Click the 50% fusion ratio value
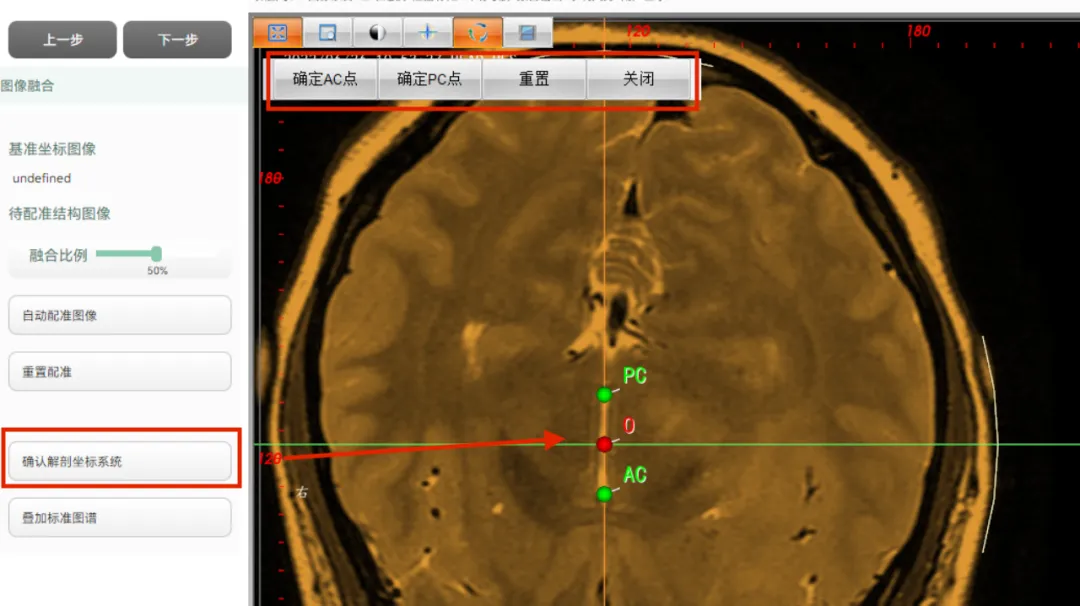This screenshot has width=1080, height=606. pos(157,271)
